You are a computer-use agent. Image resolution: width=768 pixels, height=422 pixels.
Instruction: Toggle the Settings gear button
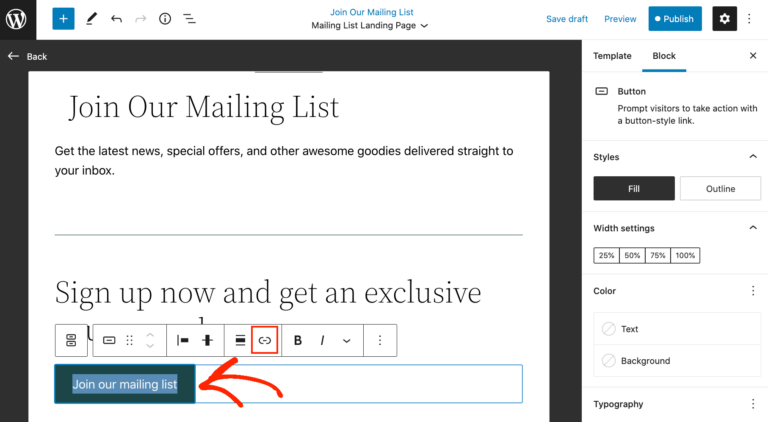tap(724, 19)
